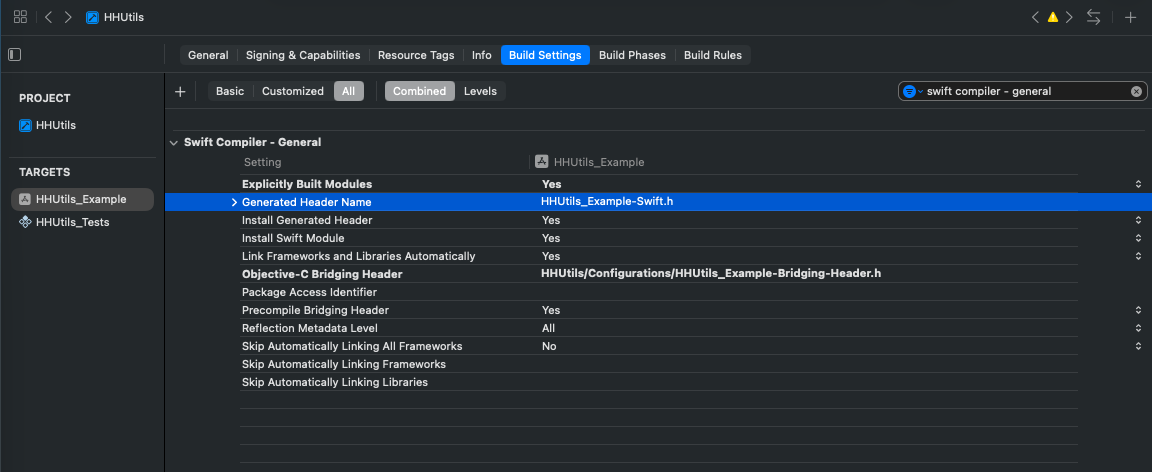
Task: Toggle the project and targets list sidebar
Action: click(14, 55)
